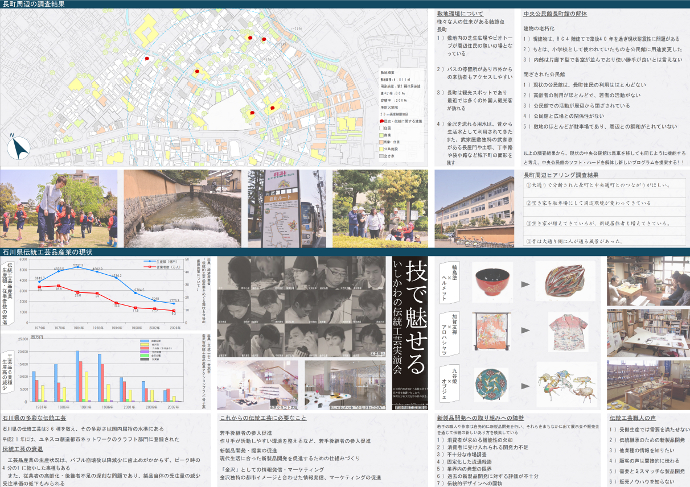Click the interior render with staircase
The width and height of the screenshot is (690, 487).
click(x=258, y=385)
